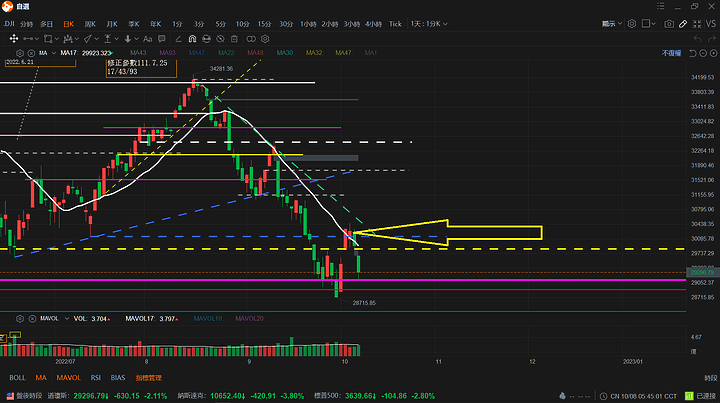The width and height of the screenshot is (720, 403).
Task: Undo last drawing action
Action: point(698,39)
